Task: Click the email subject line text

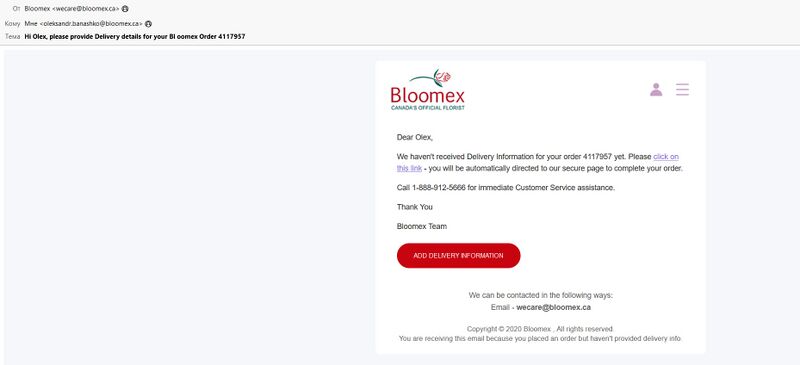Action: (135, 37)
